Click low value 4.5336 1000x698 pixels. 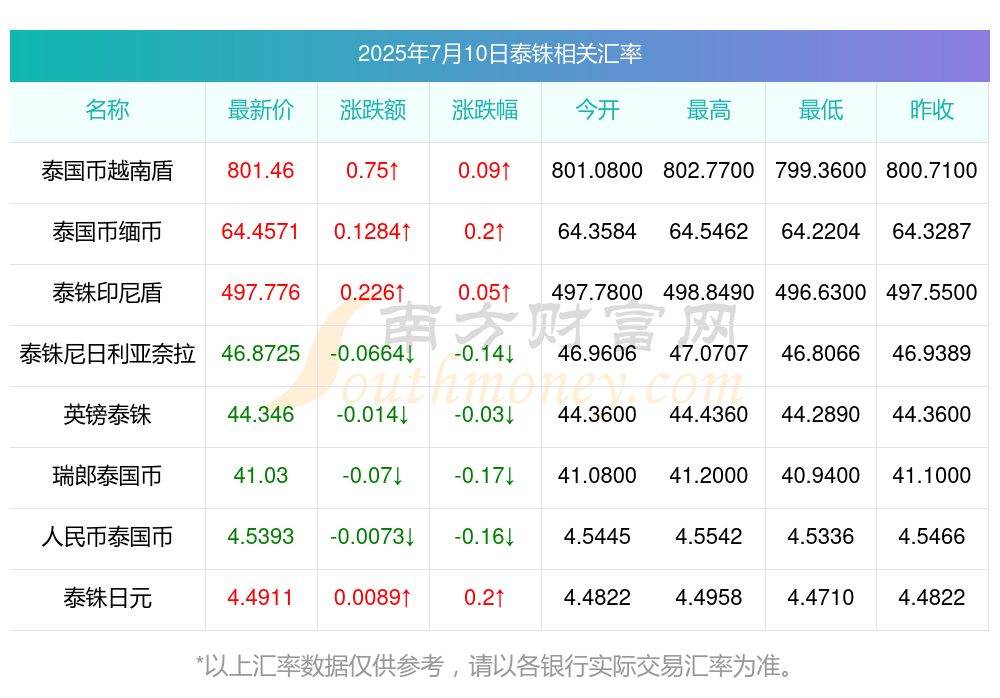[x=821, y=537]
